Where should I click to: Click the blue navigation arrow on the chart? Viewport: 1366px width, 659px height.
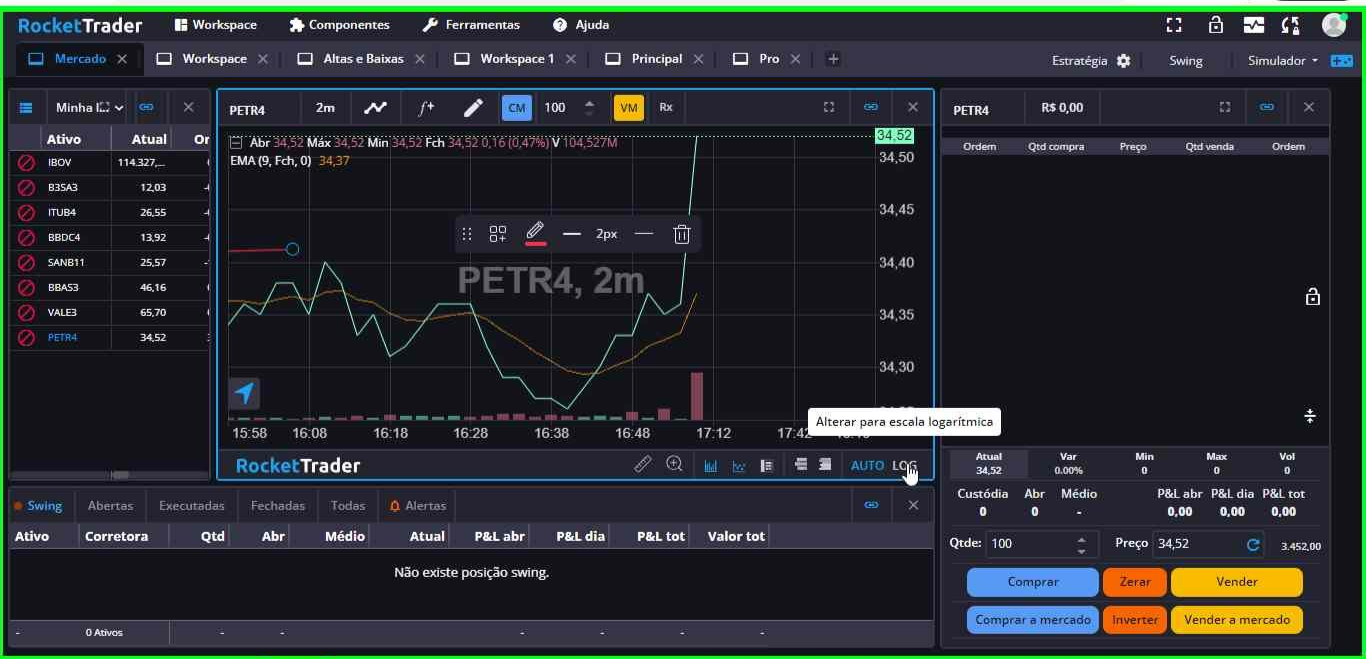pos(245,393)
